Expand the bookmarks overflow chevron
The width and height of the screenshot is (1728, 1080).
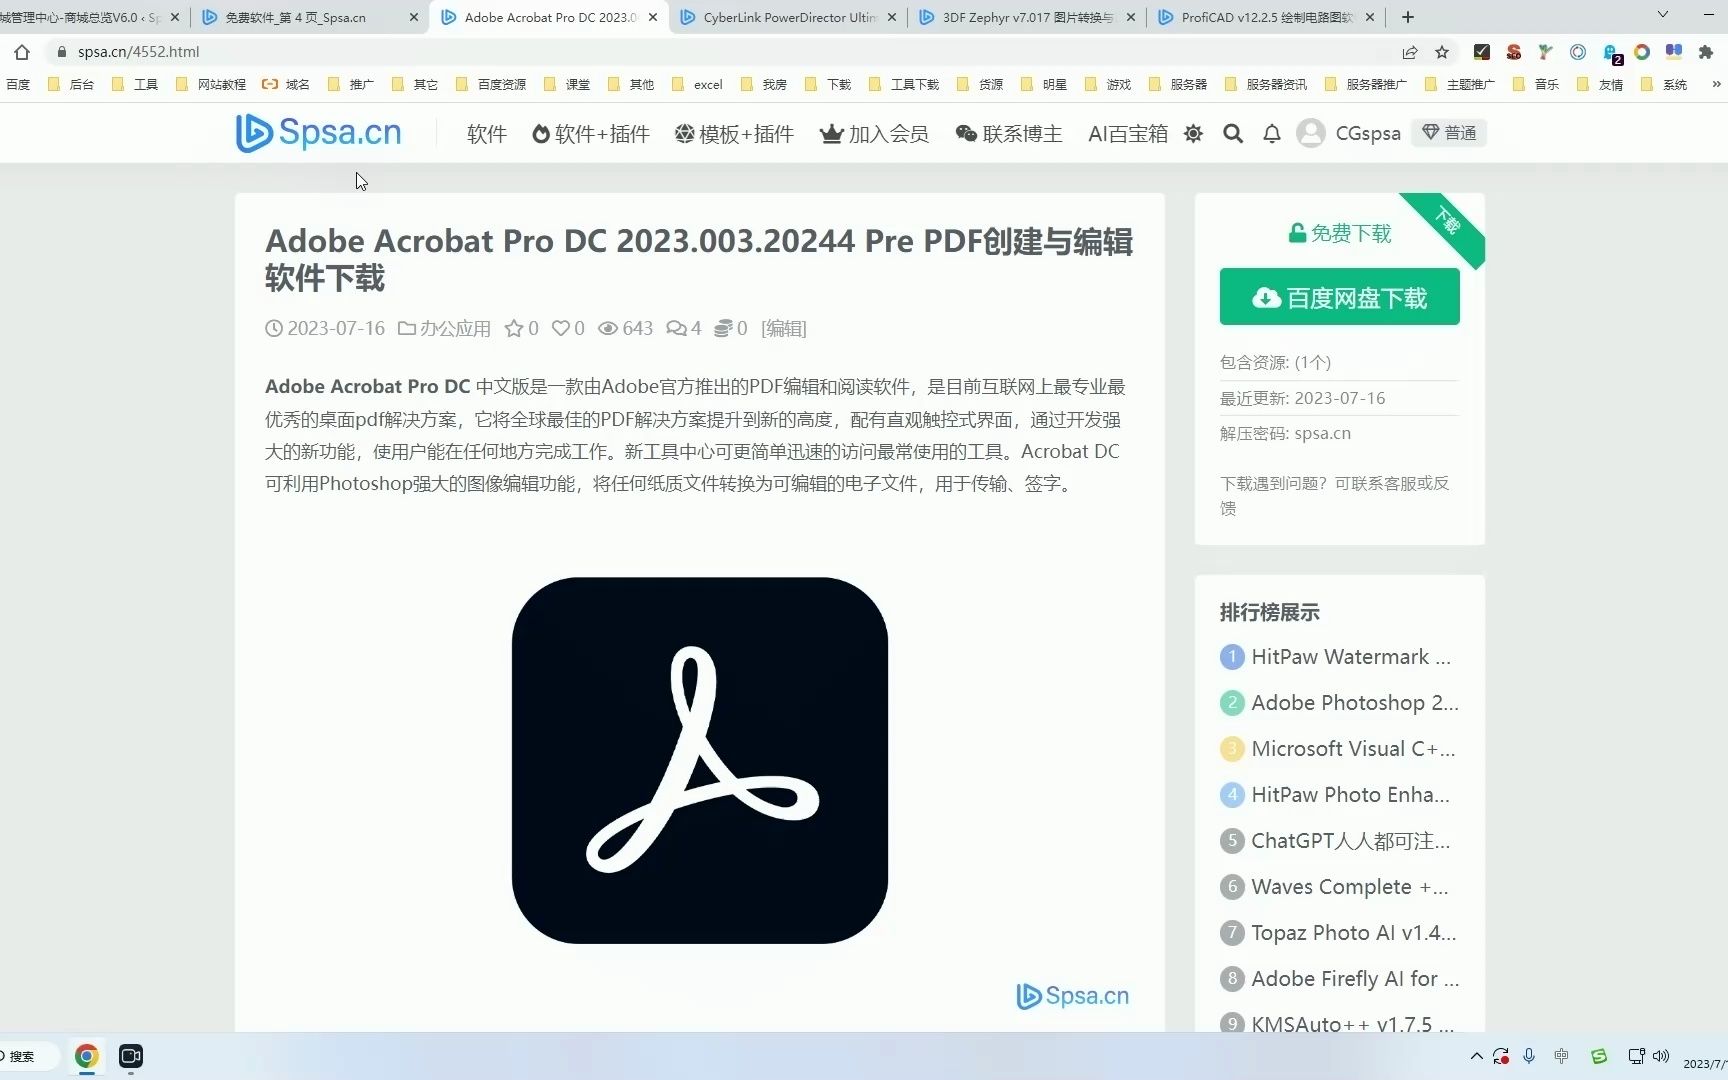click(x=1716, y=84)
